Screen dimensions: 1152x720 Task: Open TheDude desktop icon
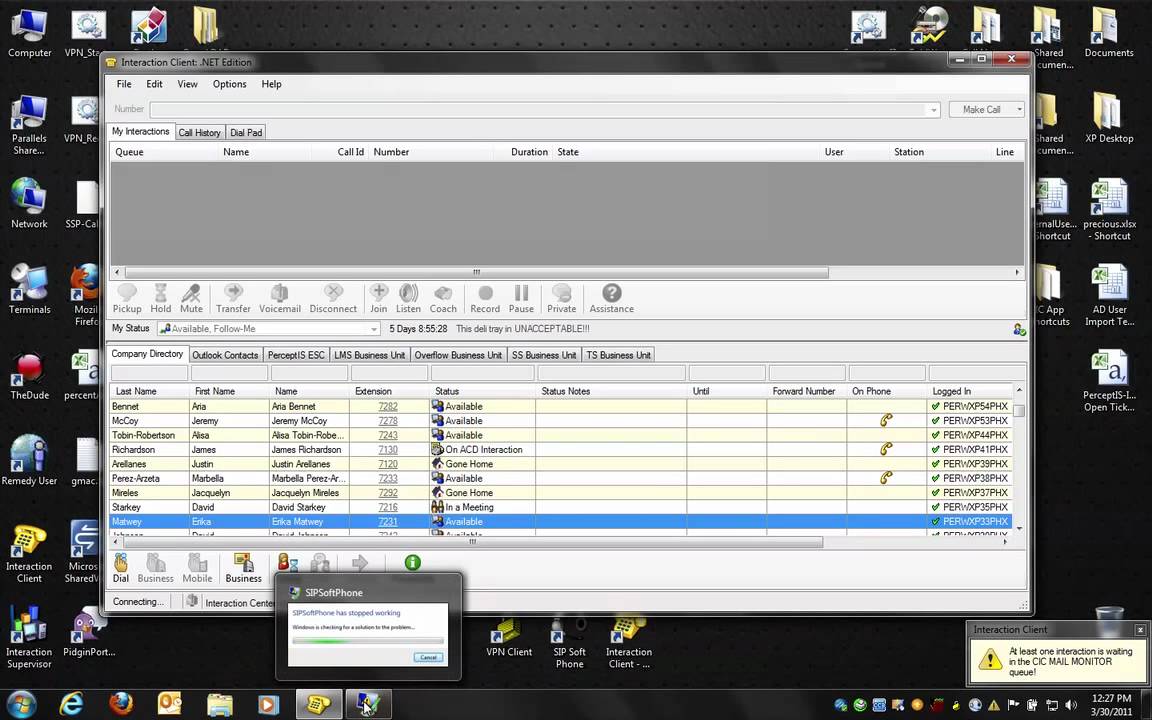[x=29, y=376]
